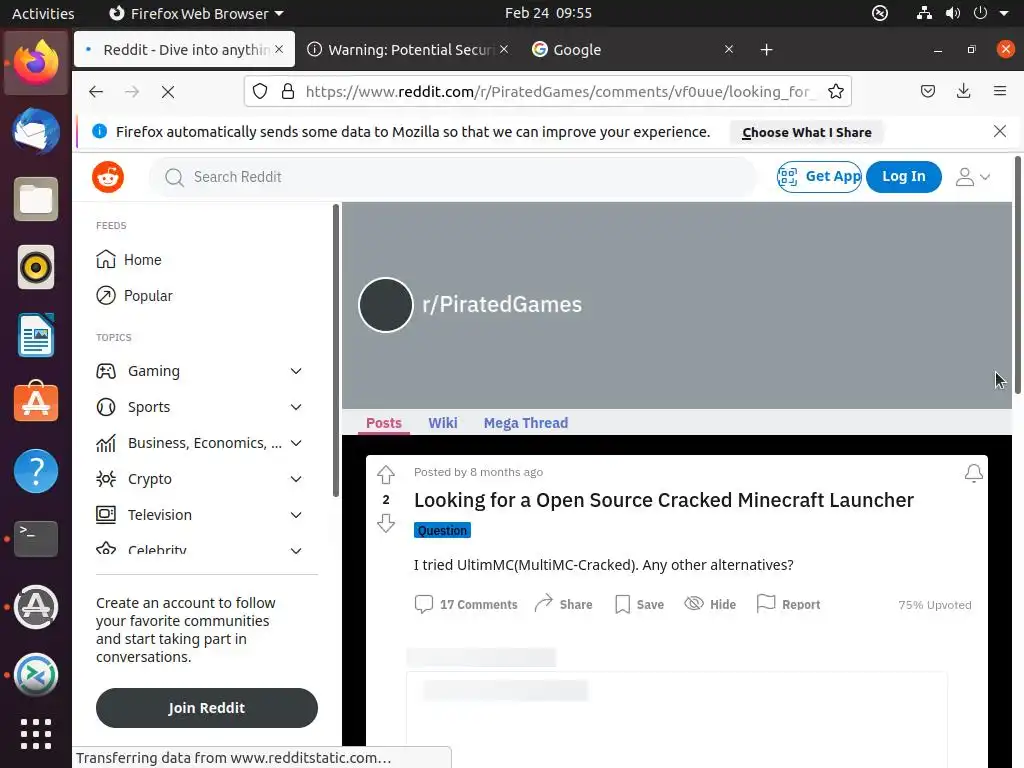The width and height of the screenshot is (1024, 768).
Task: Click Choose What I Share button
Action: [x=807, y=132]
